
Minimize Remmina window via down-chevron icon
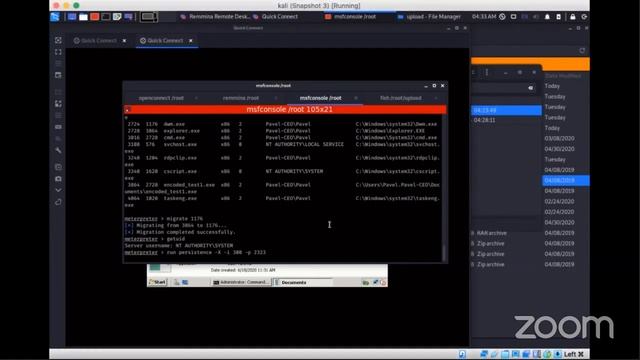point(58,190)
